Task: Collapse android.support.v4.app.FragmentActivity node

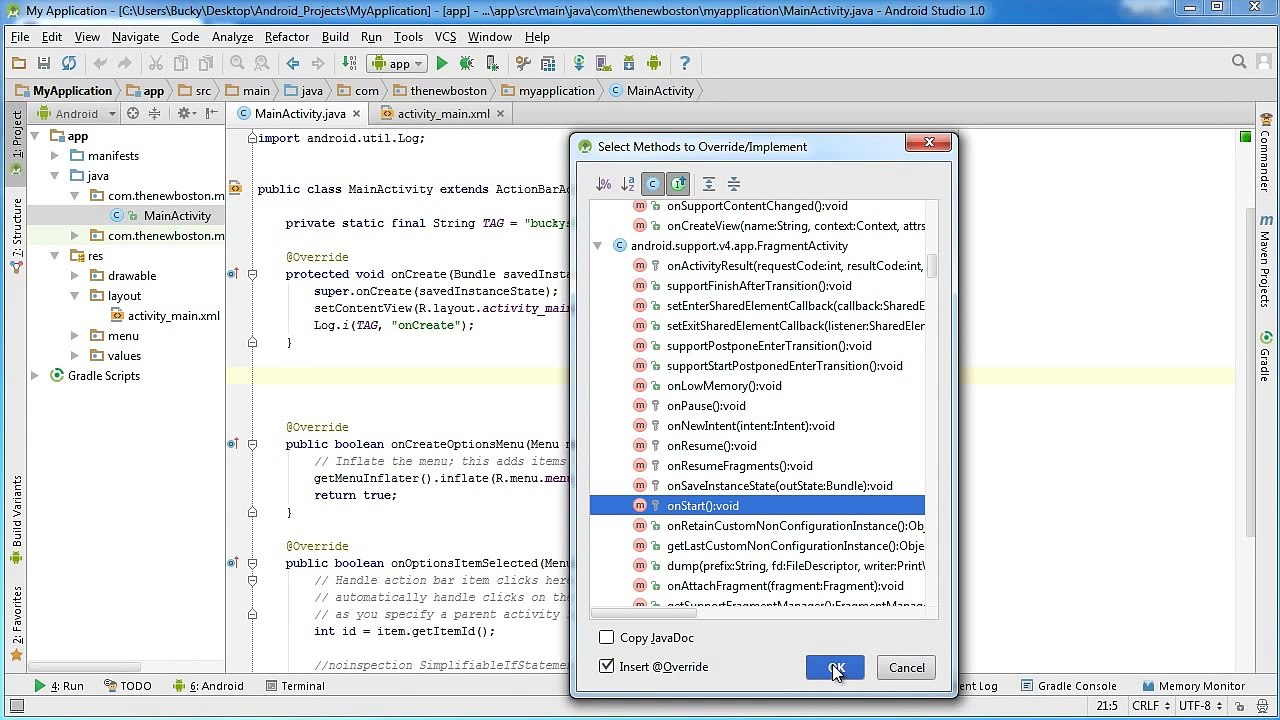Action: tap(598, 246)
